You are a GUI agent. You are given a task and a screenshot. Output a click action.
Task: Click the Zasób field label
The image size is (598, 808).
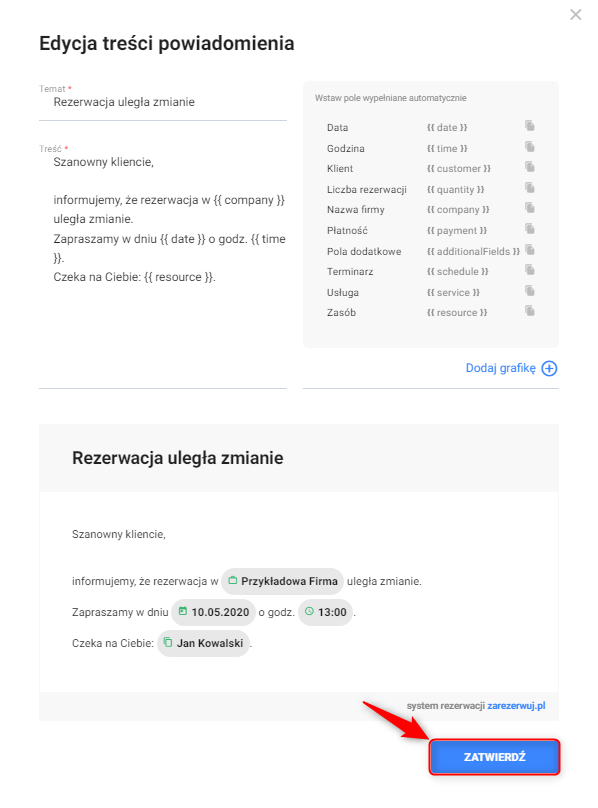(x=341, y=313)
